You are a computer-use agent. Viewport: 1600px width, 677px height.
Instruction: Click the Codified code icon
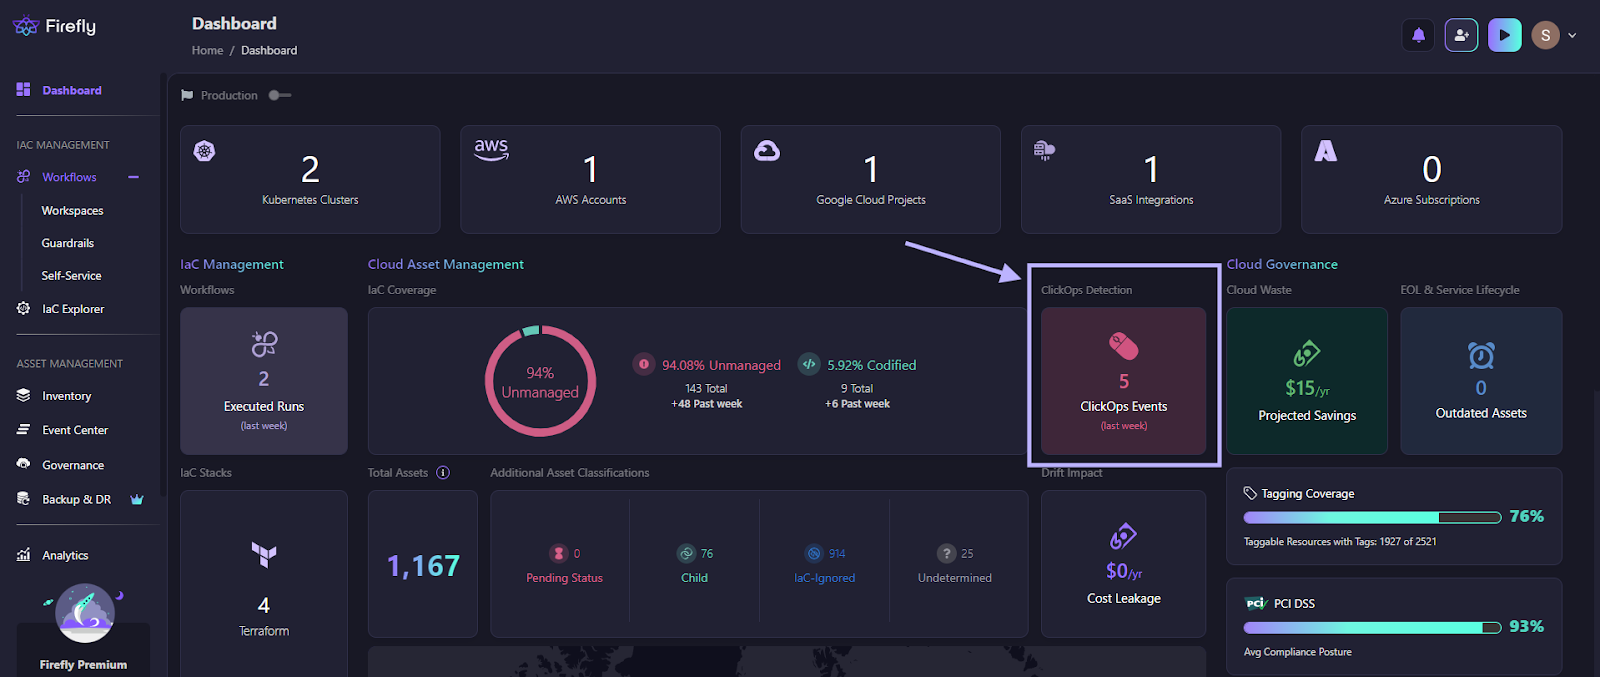[x=809, y=364]
